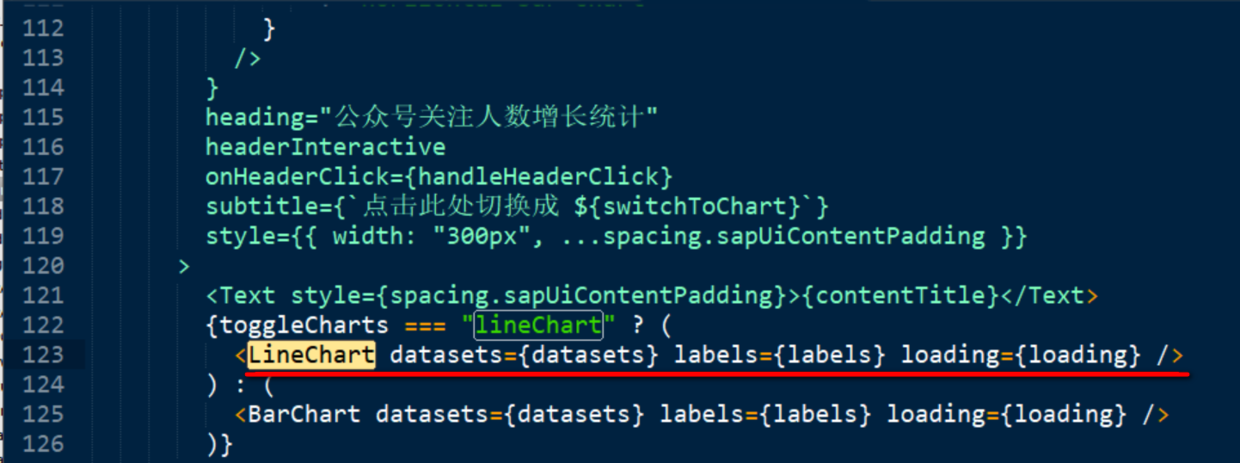Click line number 115 in gutter
The height and width of the screenshot is (463, 1240).
(43, 117)
